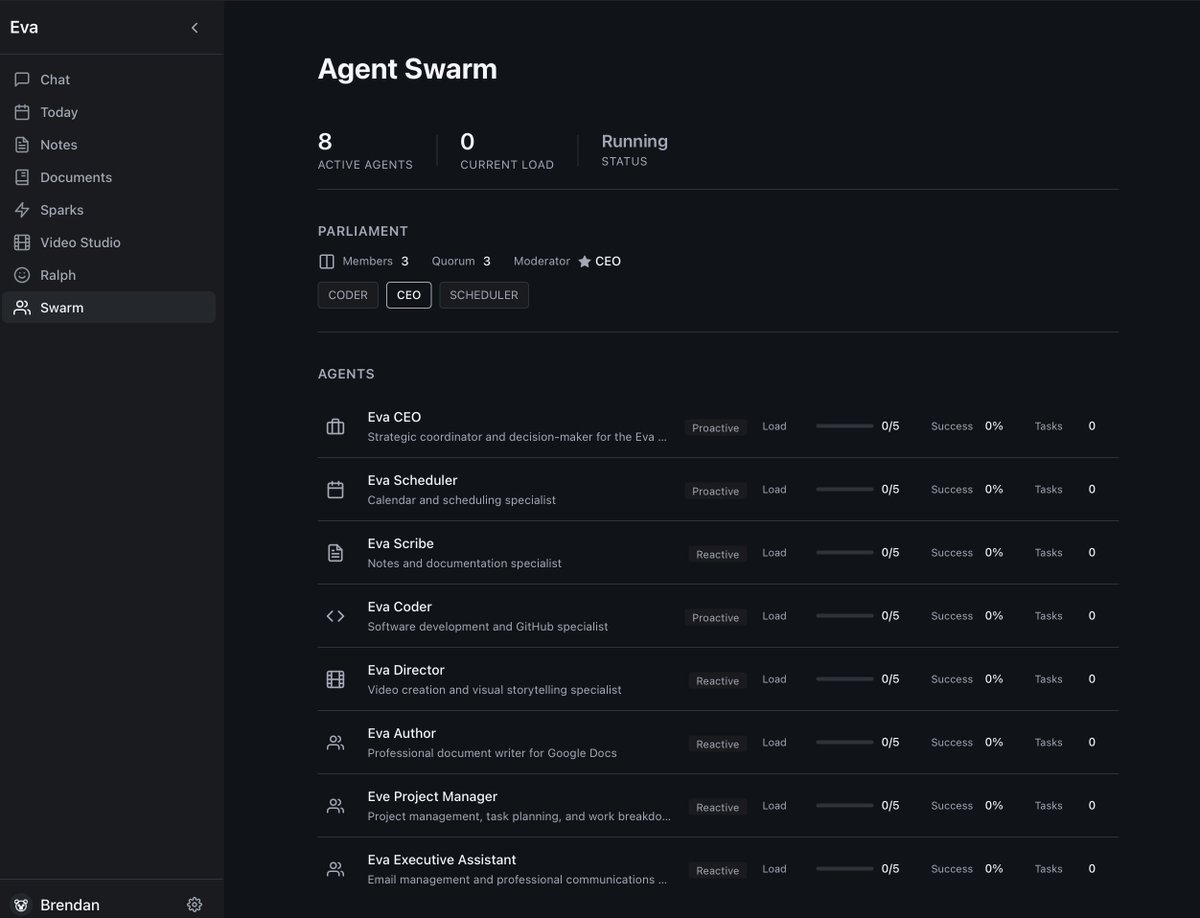The image size is (1200, 918).
Task: Click the Members panel icon in Parliament
Action: point(326,261)
